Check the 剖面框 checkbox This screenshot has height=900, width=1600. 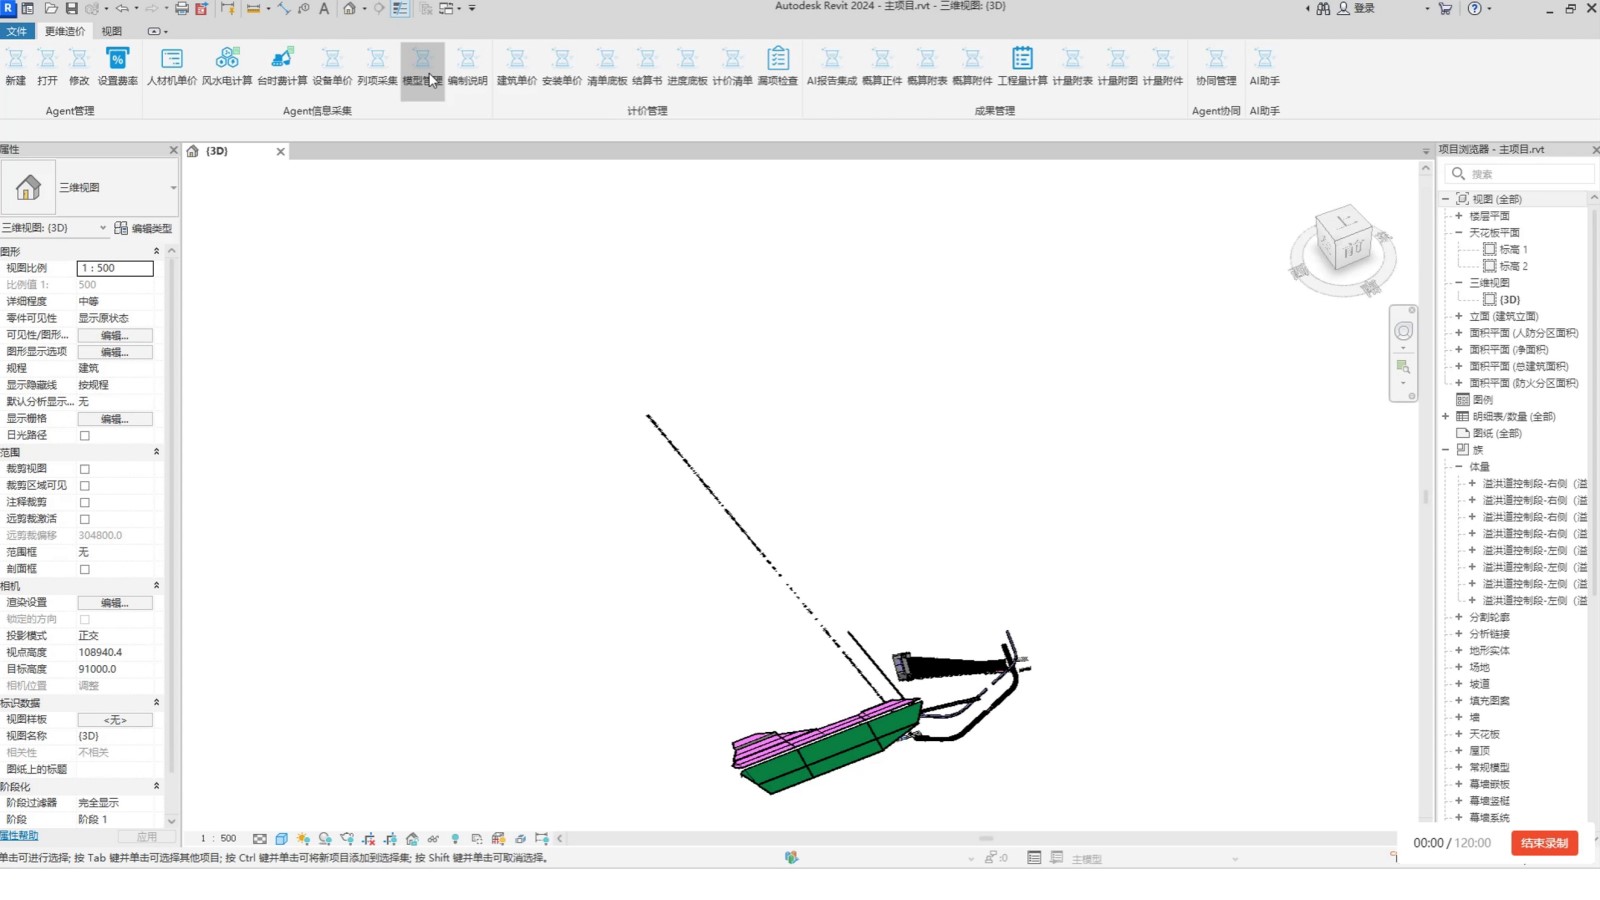coord(85,569)
